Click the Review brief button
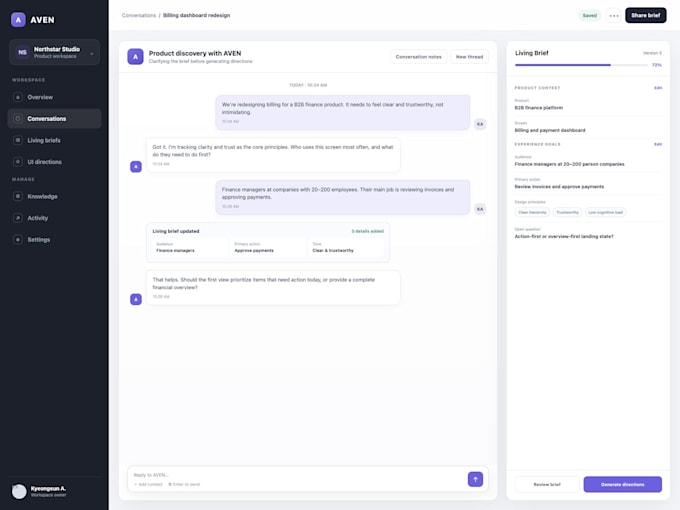 click(x=546, y=484)
